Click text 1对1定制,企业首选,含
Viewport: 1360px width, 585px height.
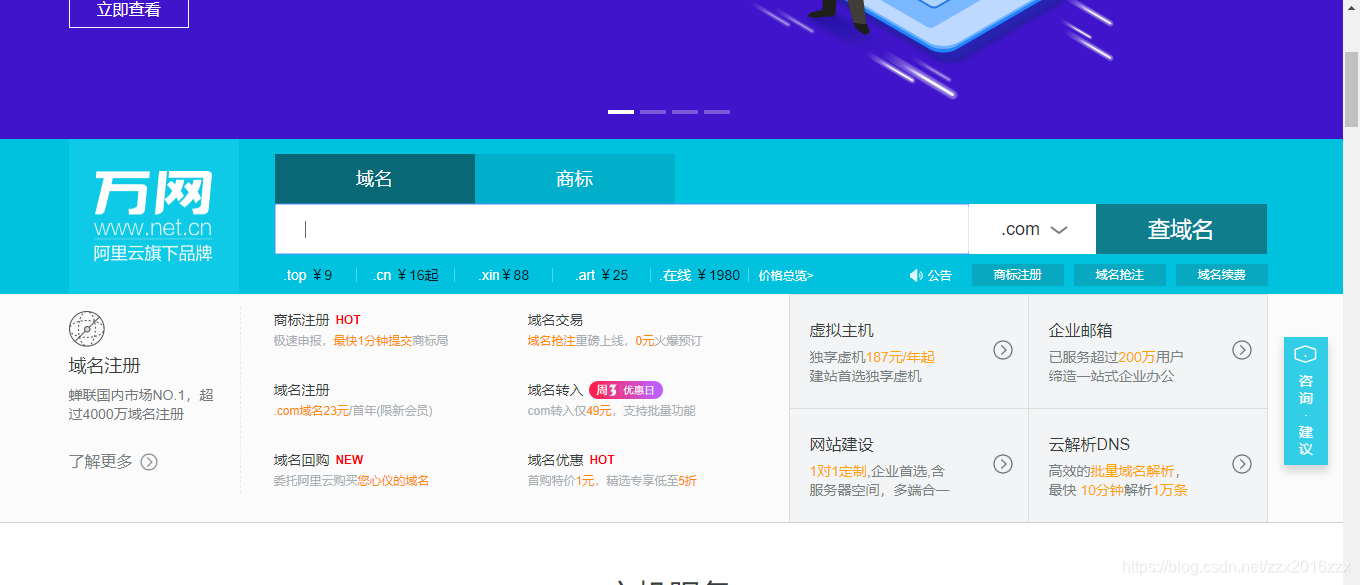tap(877, 471)
